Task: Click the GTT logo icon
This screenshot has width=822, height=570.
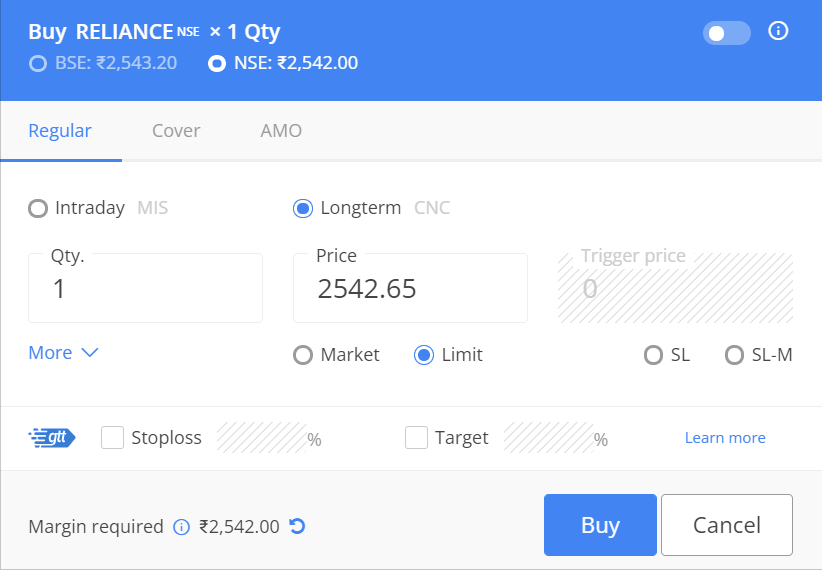Action: [x=52, y=437]
